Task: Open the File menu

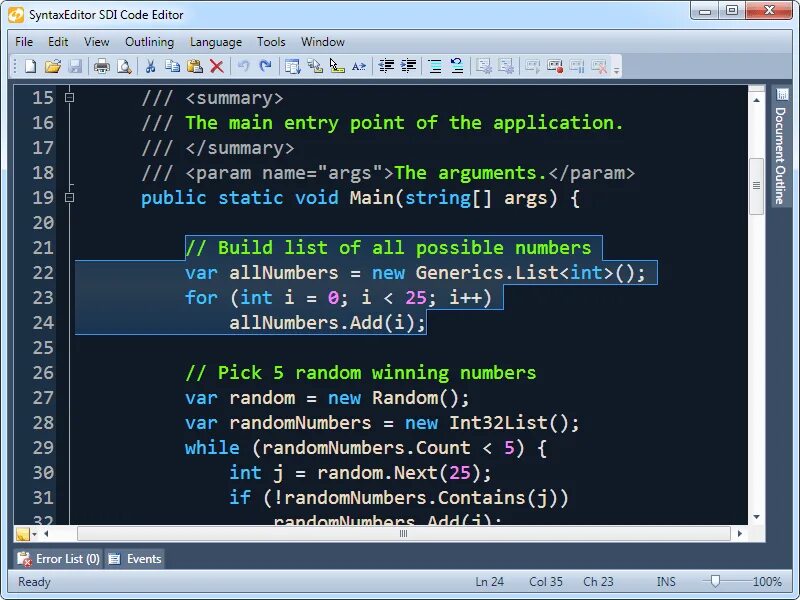Action: click(24, 42)
